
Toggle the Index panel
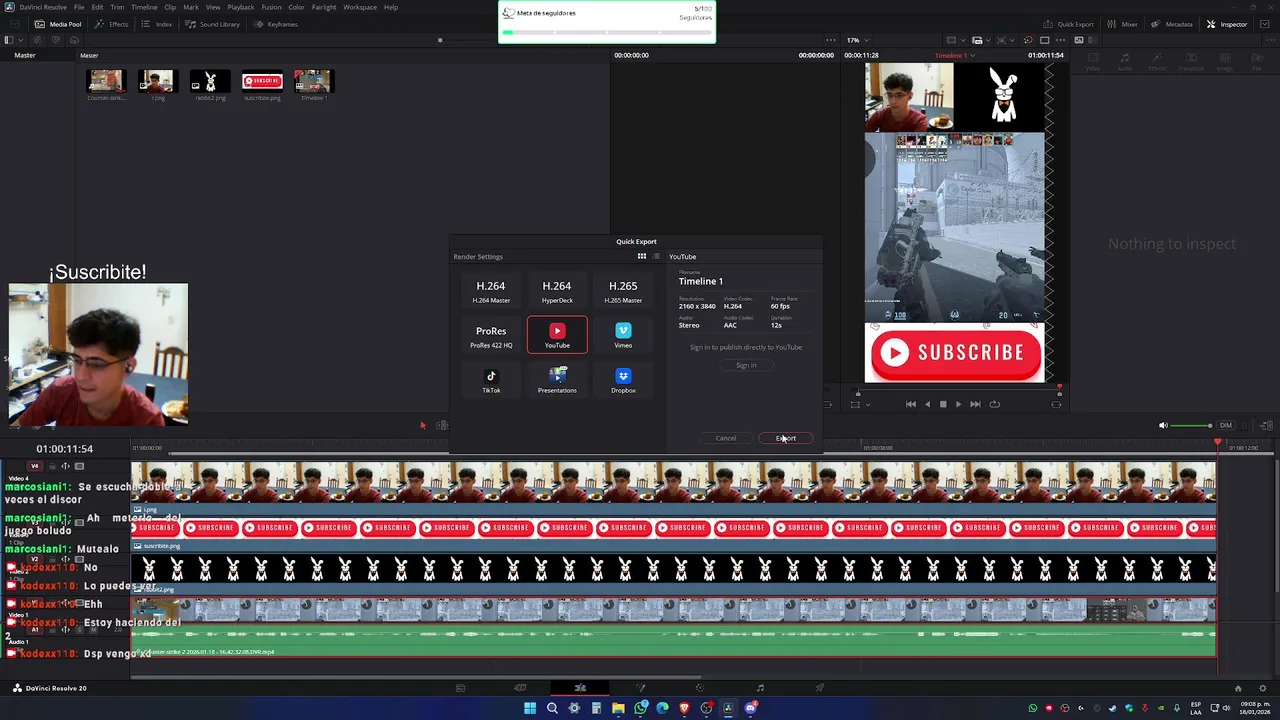[157, 24]
